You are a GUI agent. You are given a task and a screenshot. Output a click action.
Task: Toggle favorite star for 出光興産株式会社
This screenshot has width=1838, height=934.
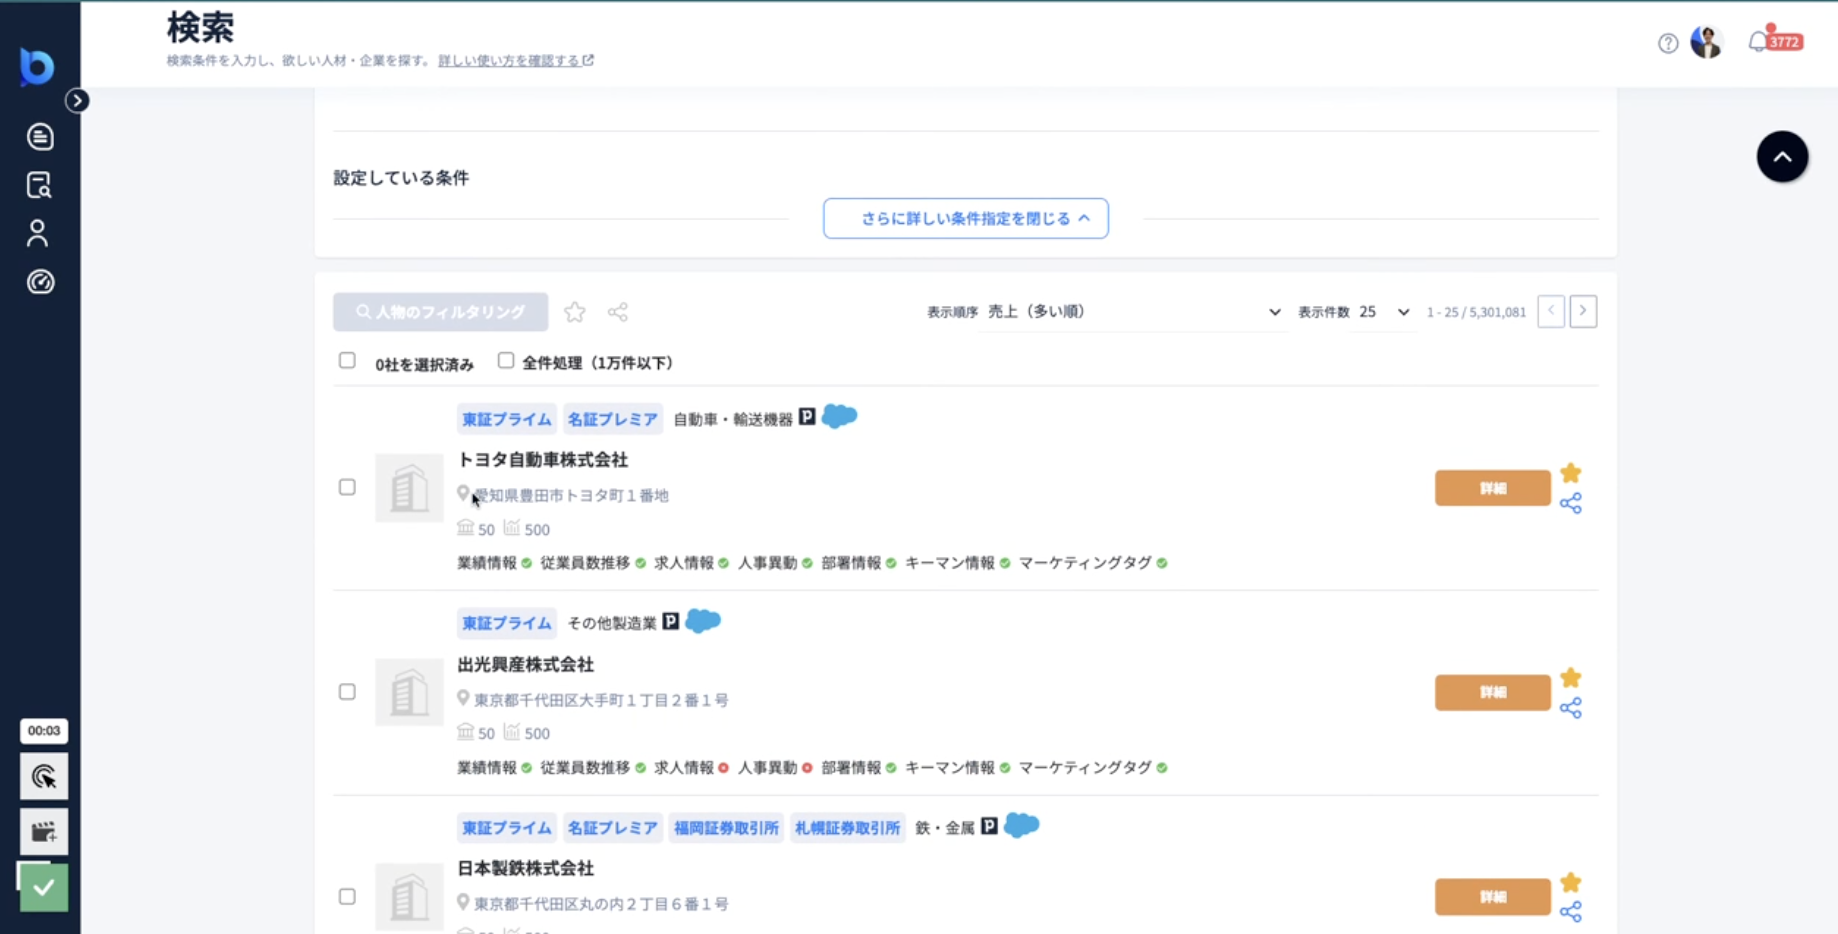coord(1571,678)
